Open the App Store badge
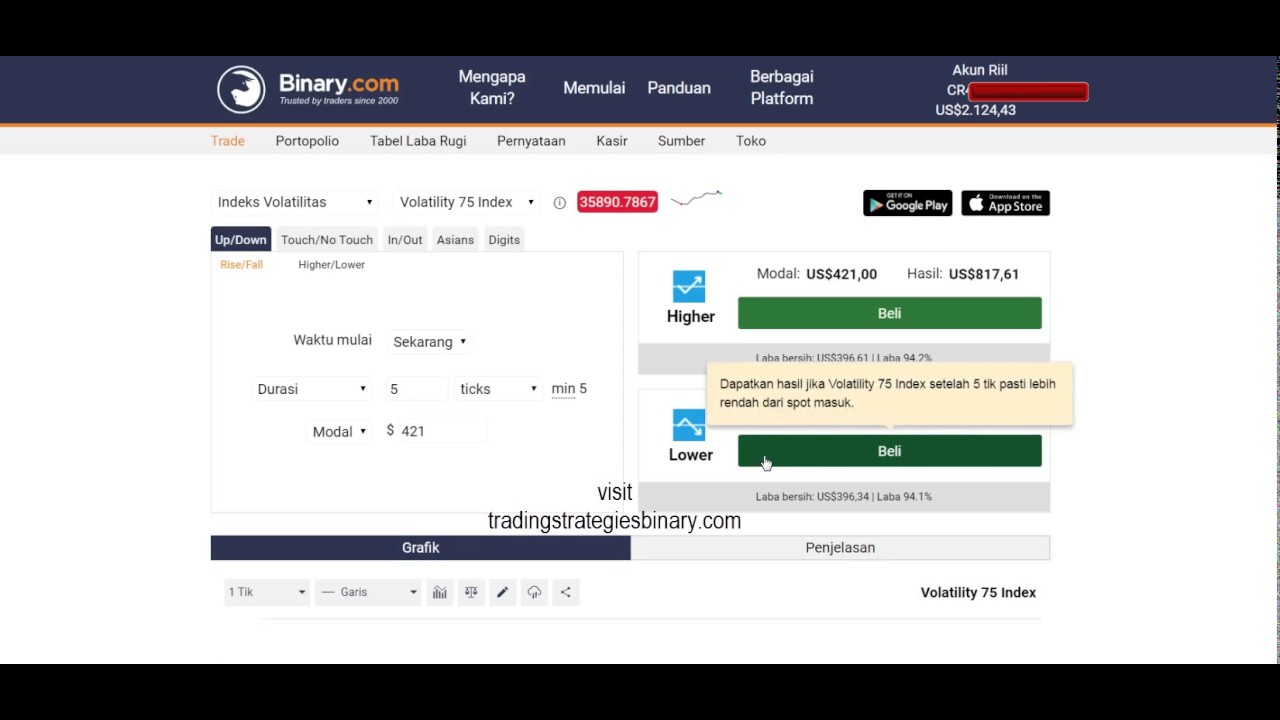The image size is (1280, 720). tap(1005, 203)
